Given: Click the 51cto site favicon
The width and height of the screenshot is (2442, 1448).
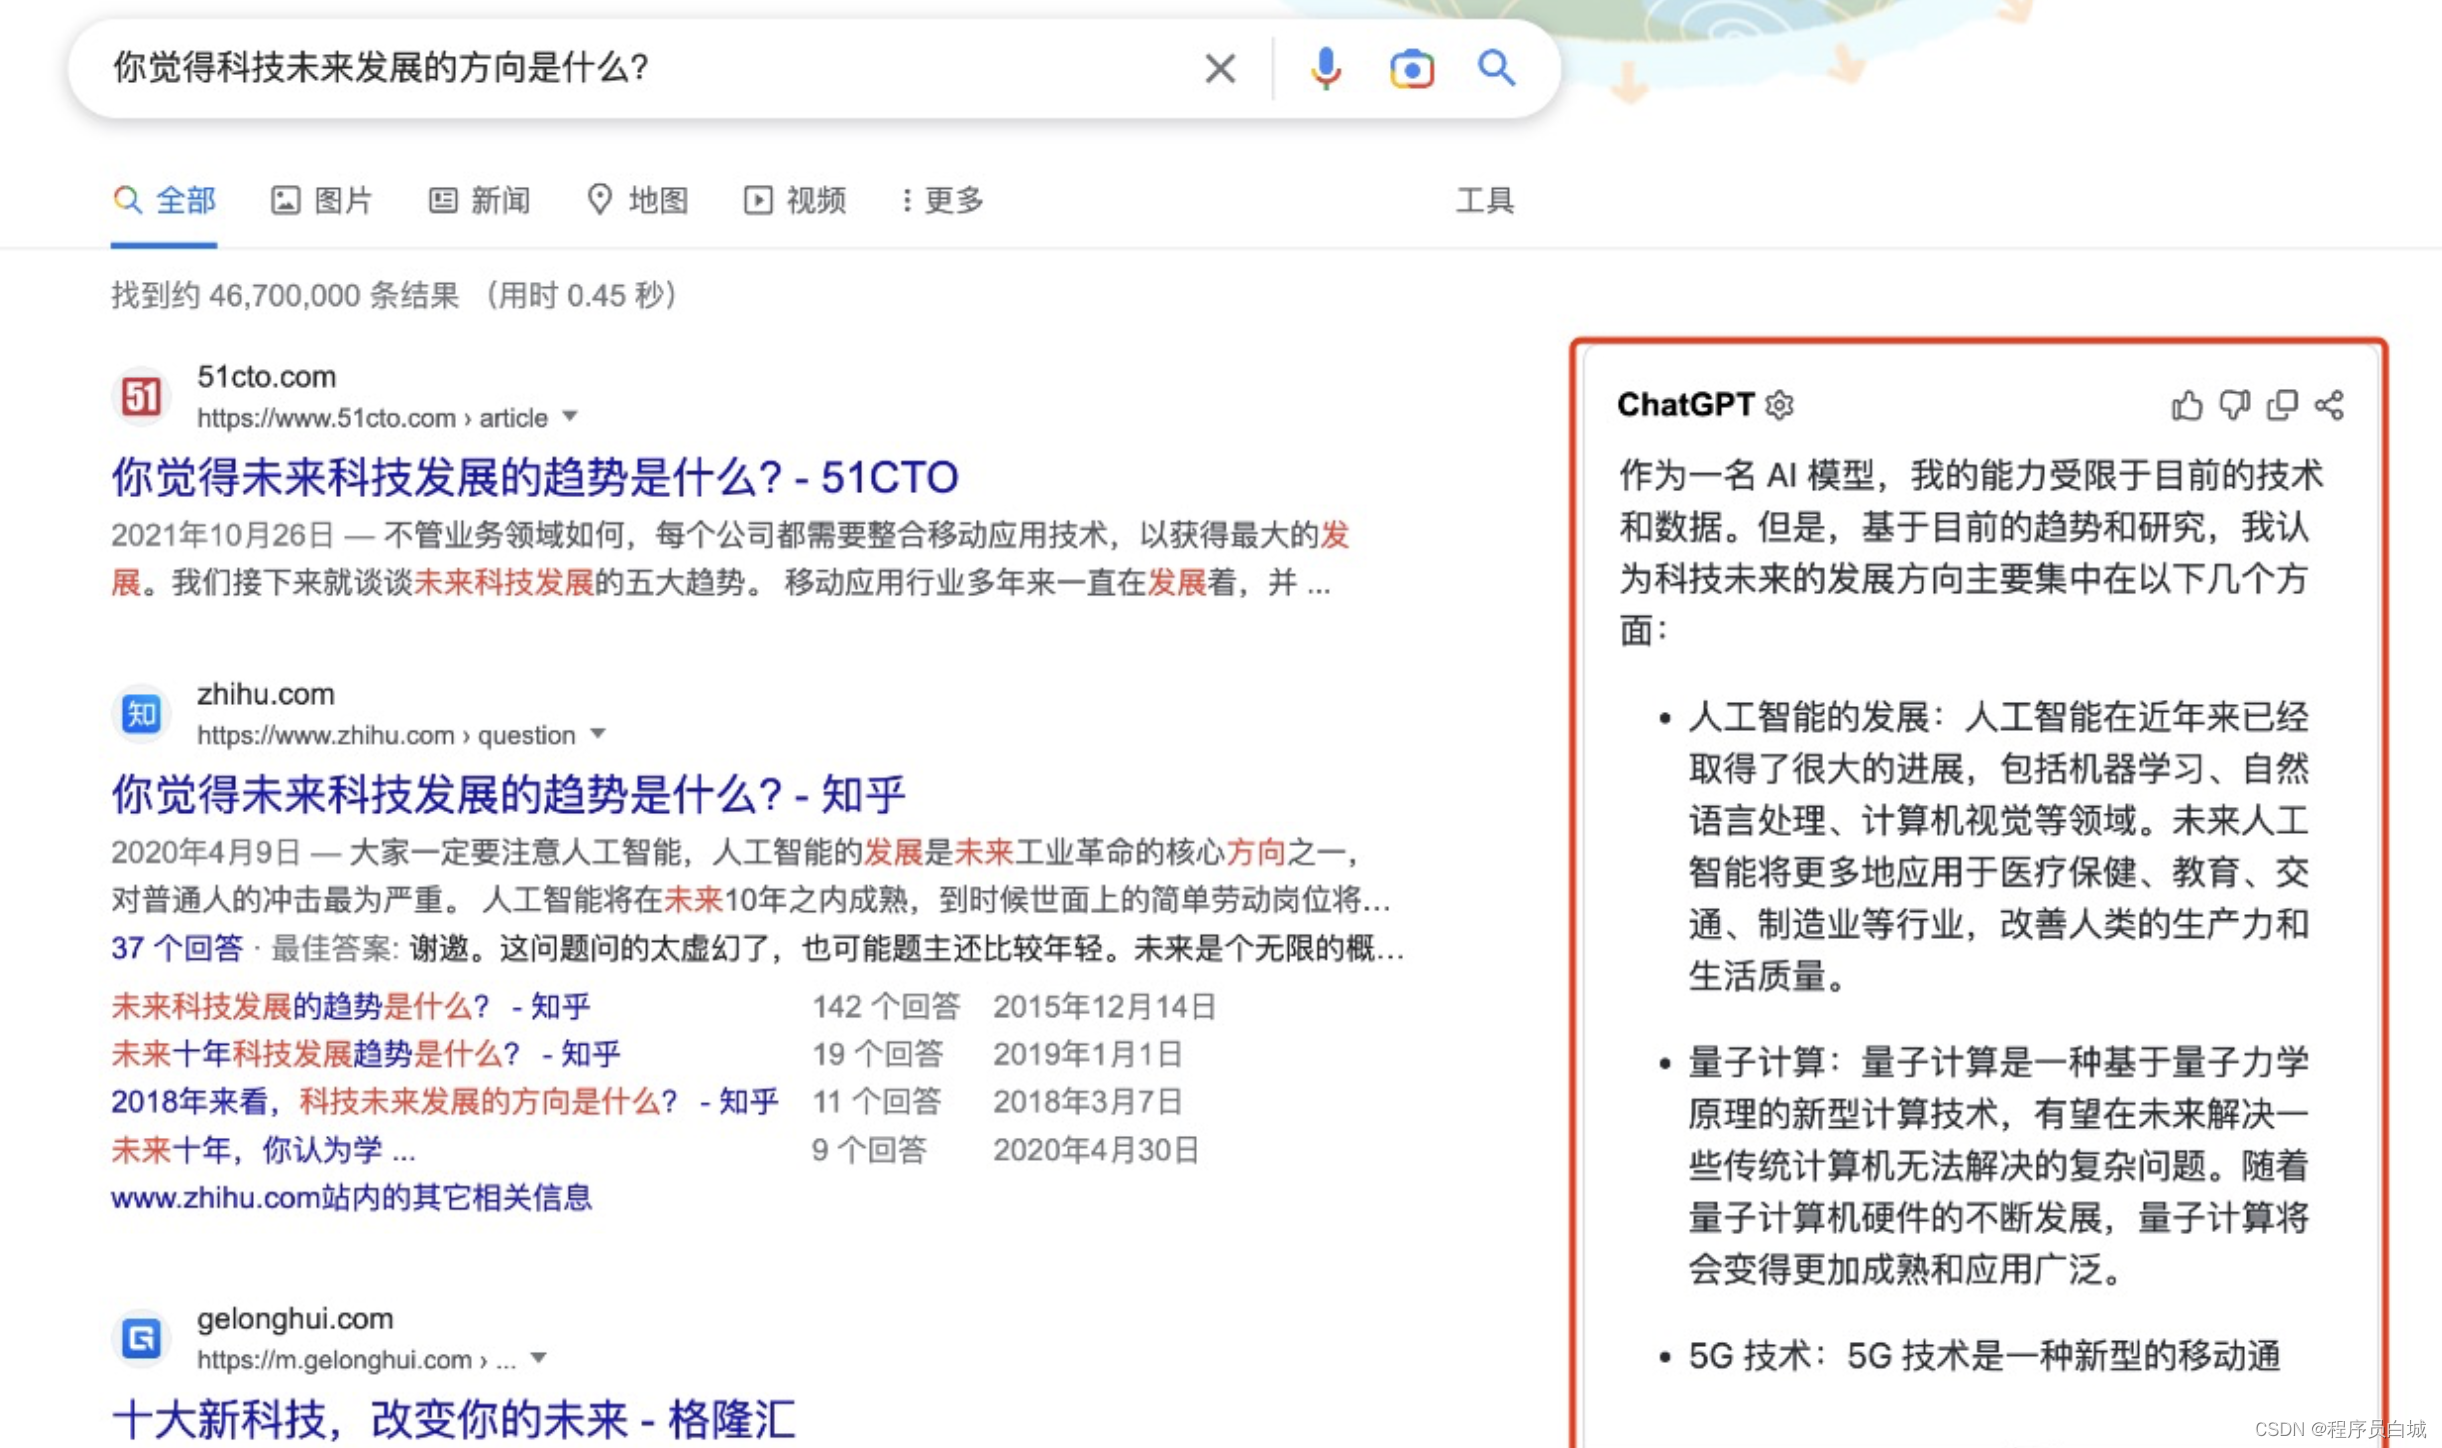Looking at the screenshot, I should [x=141, y=396].
